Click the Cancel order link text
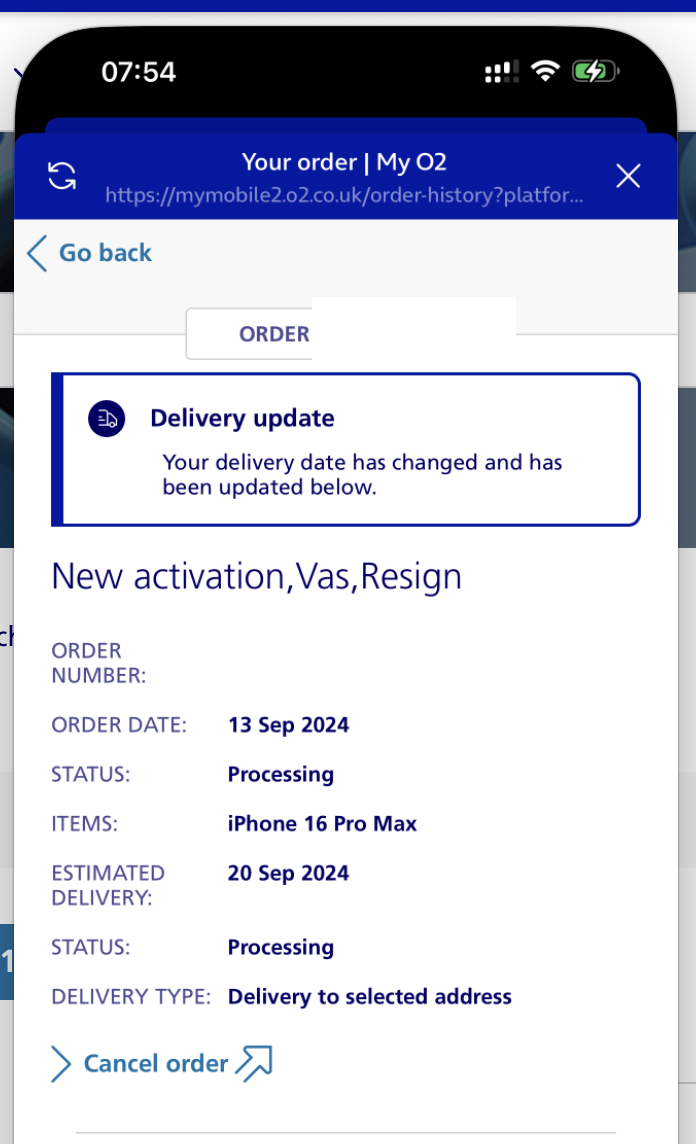 (156, 1063)
